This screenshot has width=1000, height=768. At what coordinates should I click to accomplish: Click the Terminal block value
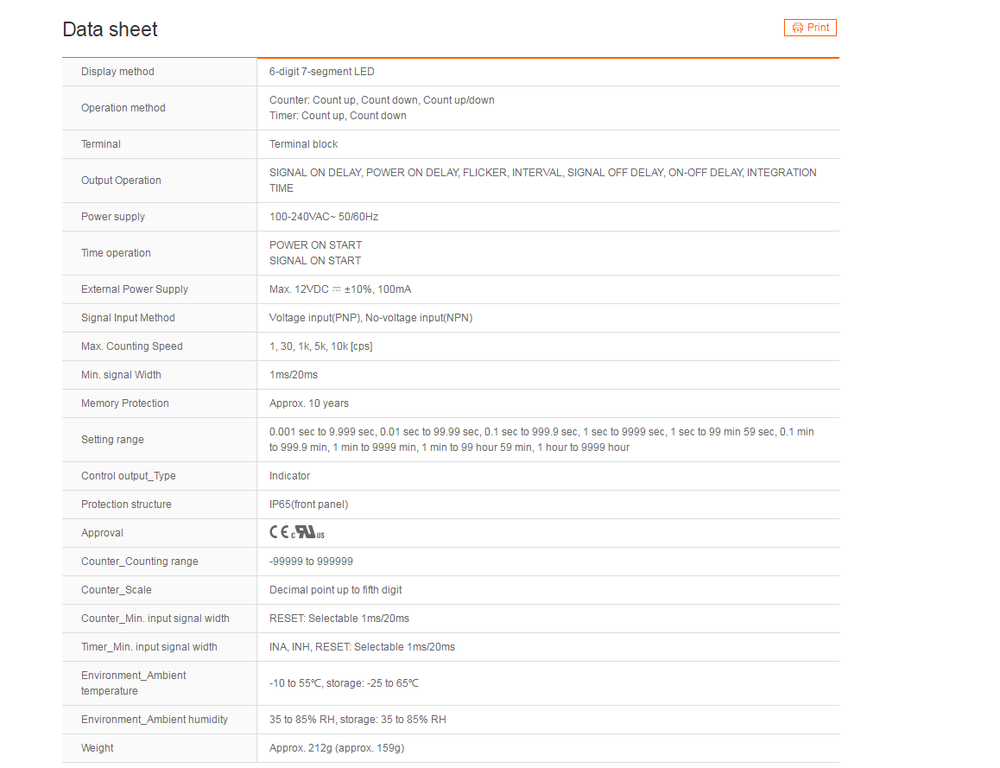tap(304, 144)
